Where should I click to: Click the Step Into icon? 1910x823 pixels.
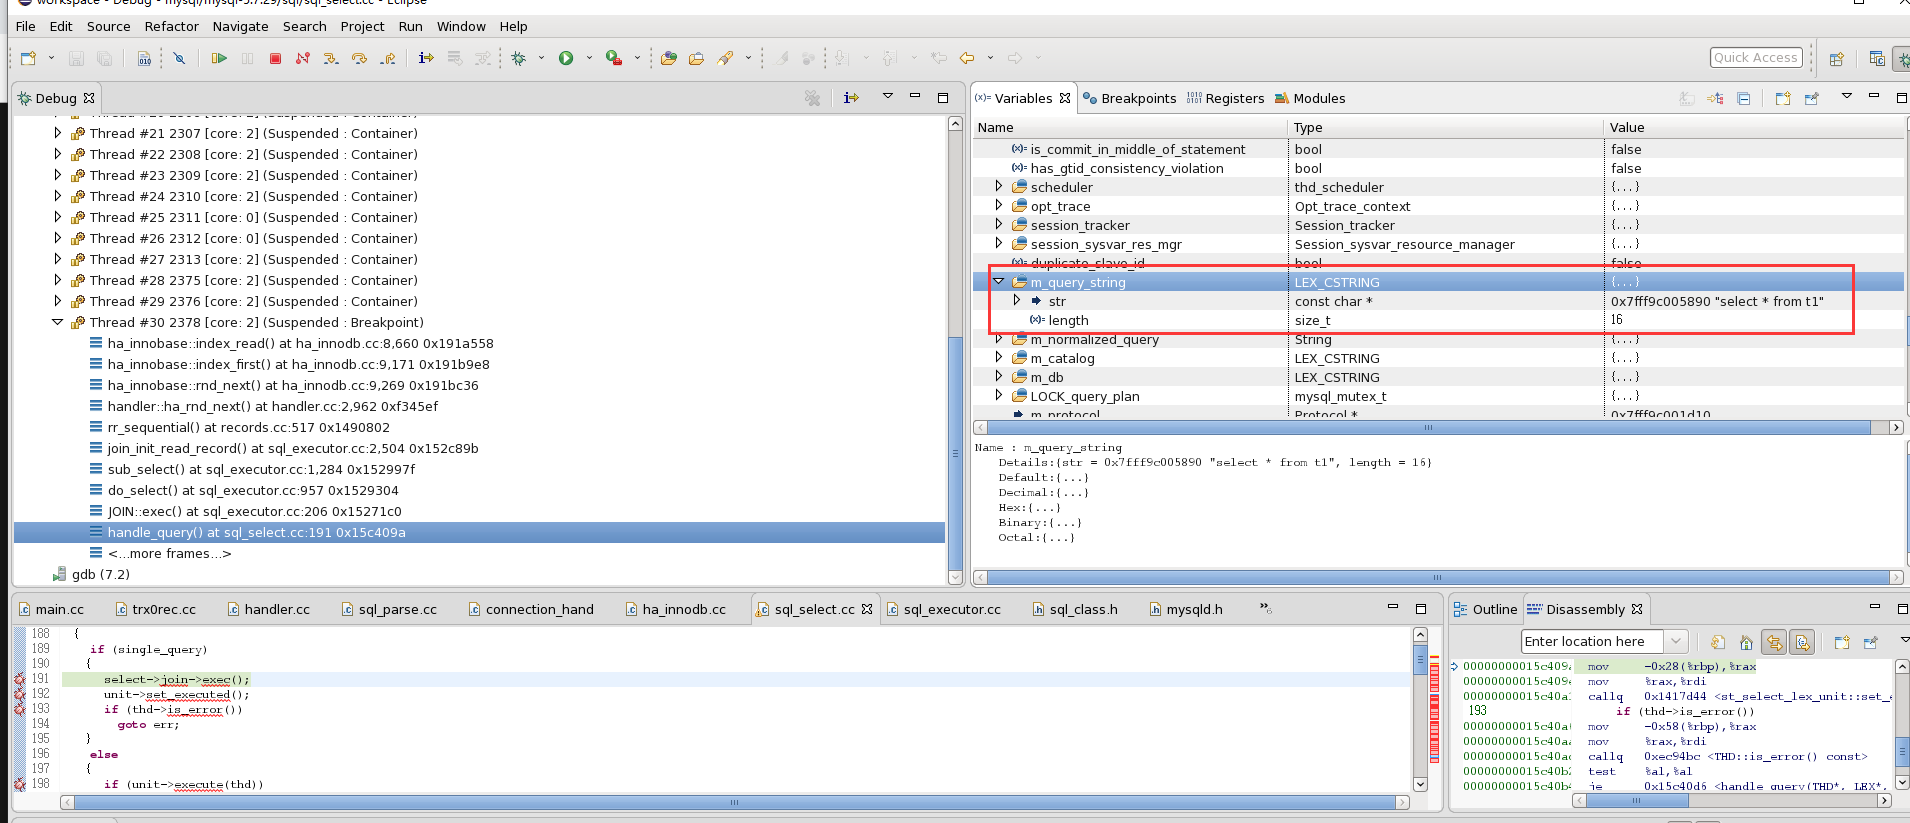pyautogui.click(x=331, y=59)
